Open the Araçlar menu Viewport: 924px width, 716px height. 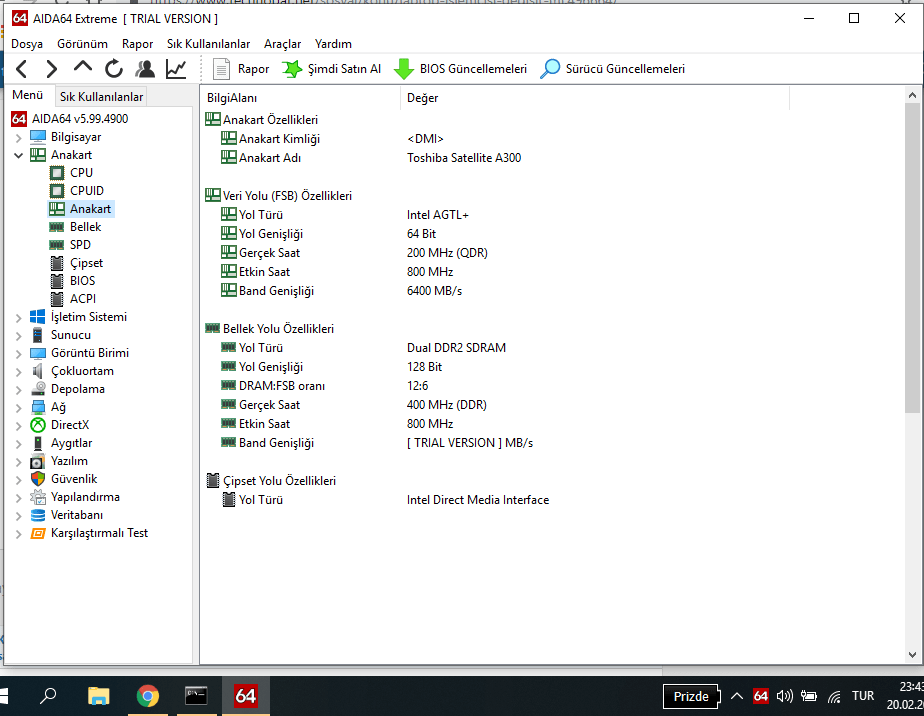[x=282, y=44]
